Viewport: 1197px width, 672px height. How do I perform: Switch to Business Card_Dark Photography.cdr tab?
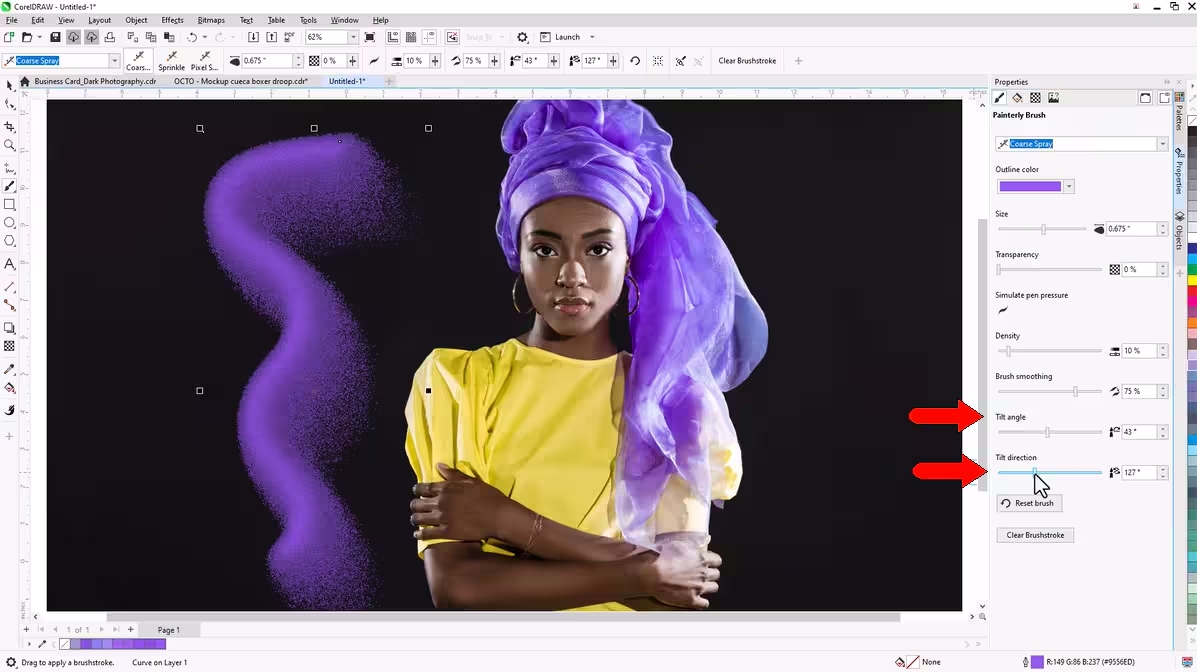click(95, 81)
